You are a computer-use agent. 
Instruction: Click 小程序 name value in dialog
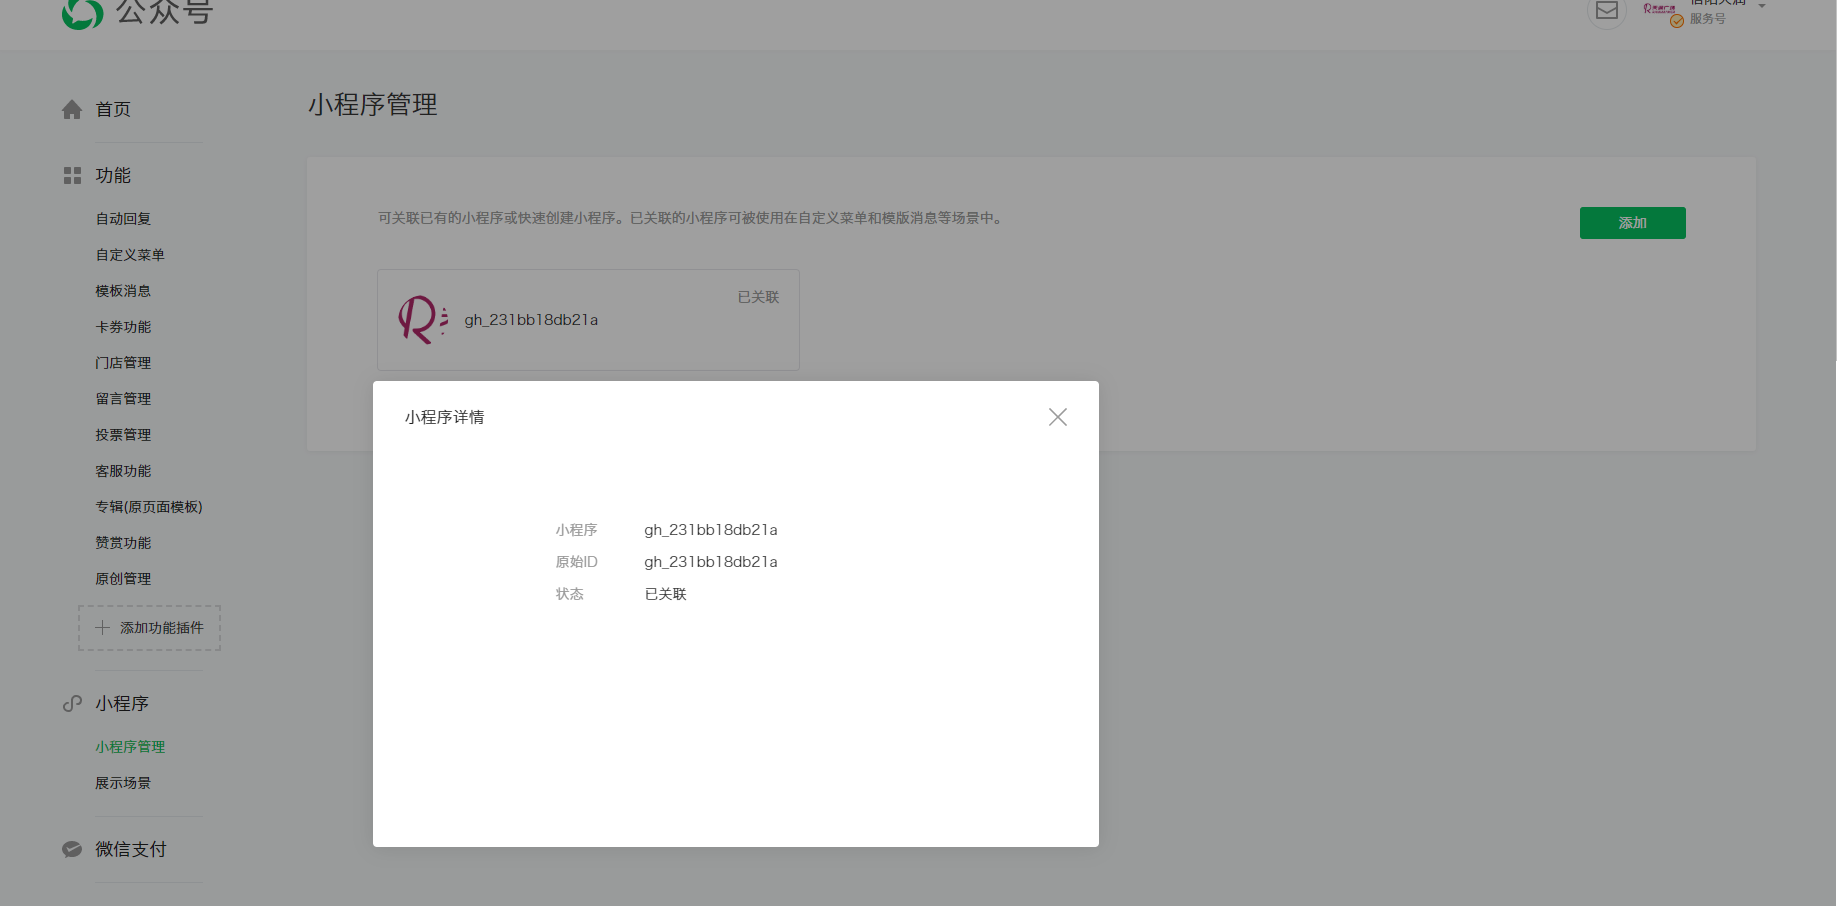(711, 530)
